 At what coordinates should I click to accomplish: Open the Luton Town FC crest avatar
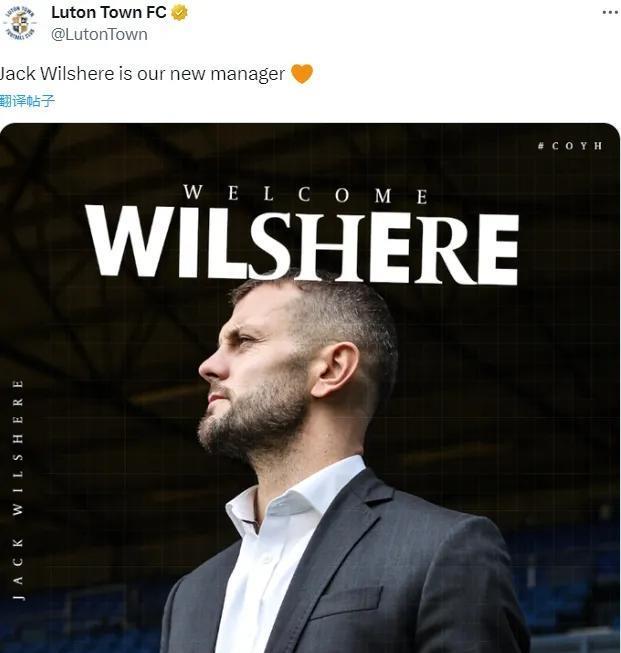coord(20,23)
